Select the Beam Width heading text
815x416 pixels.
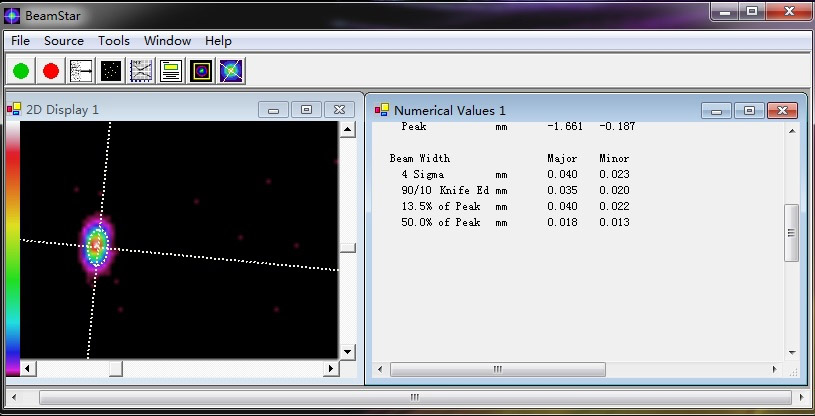pos(419,158)
